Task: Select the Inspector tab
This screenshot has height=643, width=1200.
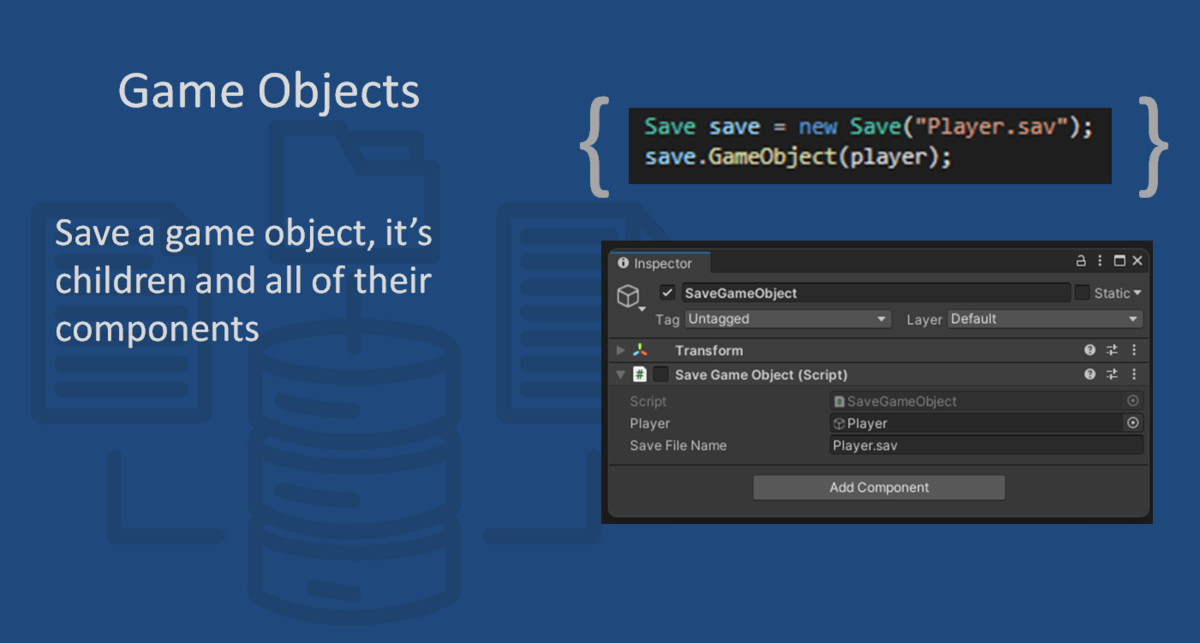Action: (x=658, y=263)
